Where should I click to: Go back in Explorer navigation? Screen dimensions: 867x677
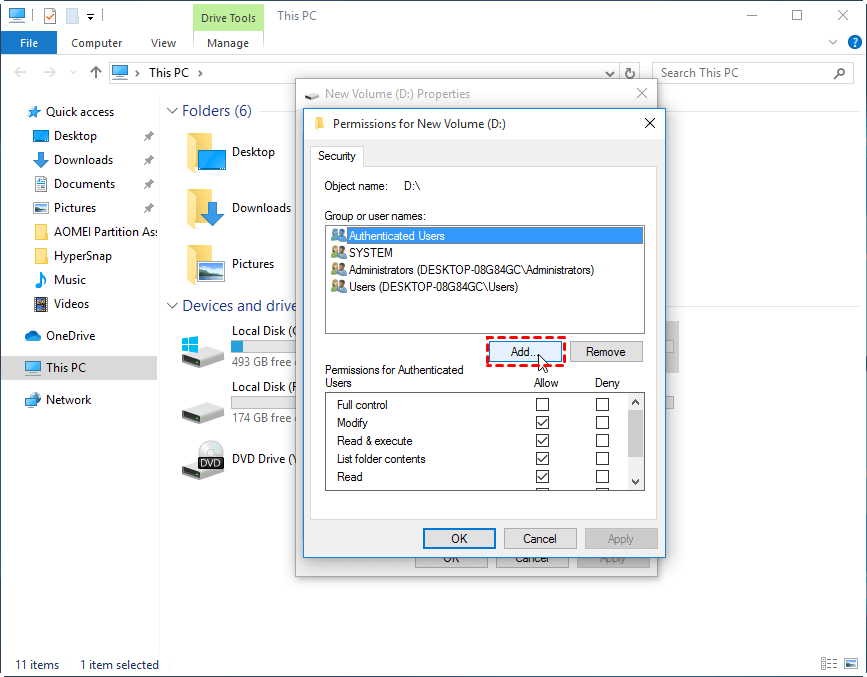click(x=20, y=72)
